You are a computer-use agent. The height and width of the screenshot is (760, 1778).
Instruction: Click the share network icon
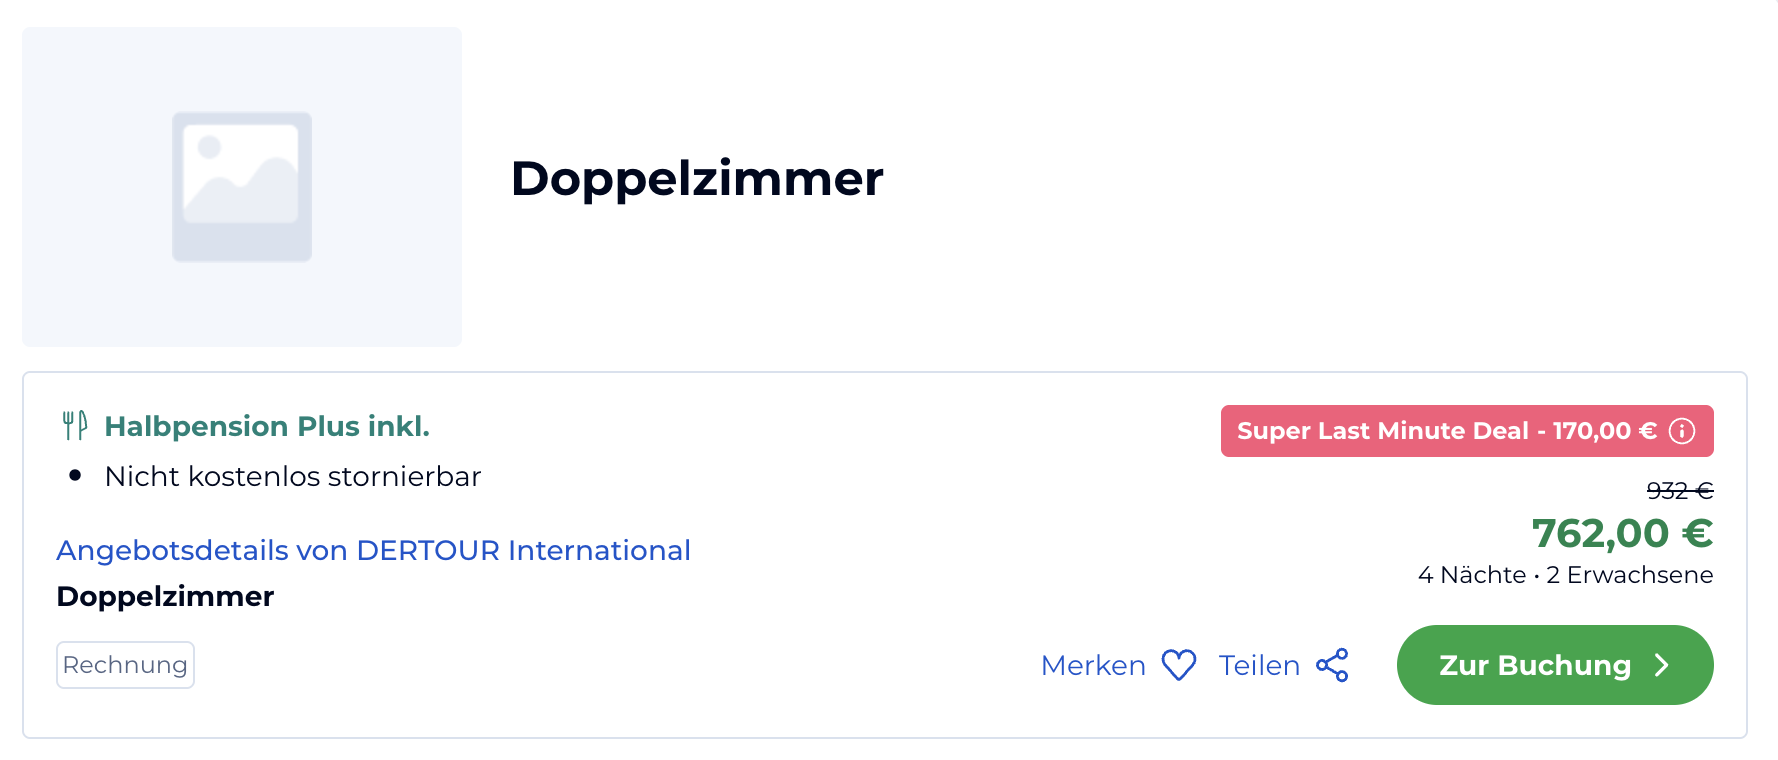coord(1332,665)
